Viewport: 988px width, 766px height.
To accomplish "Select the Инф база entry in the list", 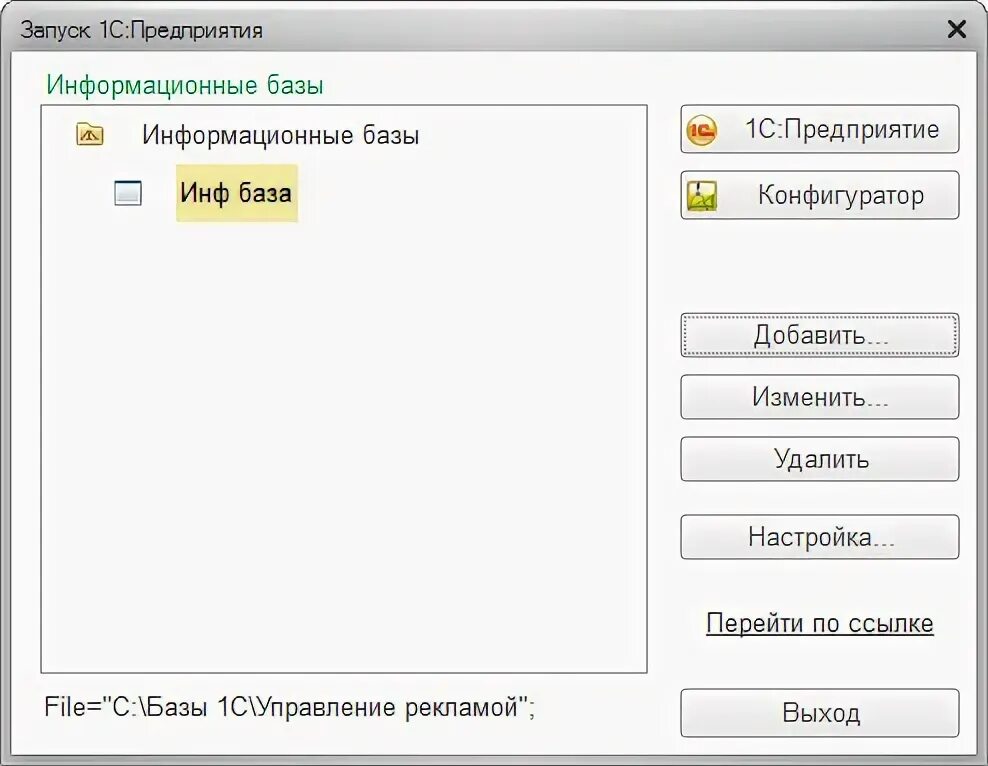I will point(236,193).
